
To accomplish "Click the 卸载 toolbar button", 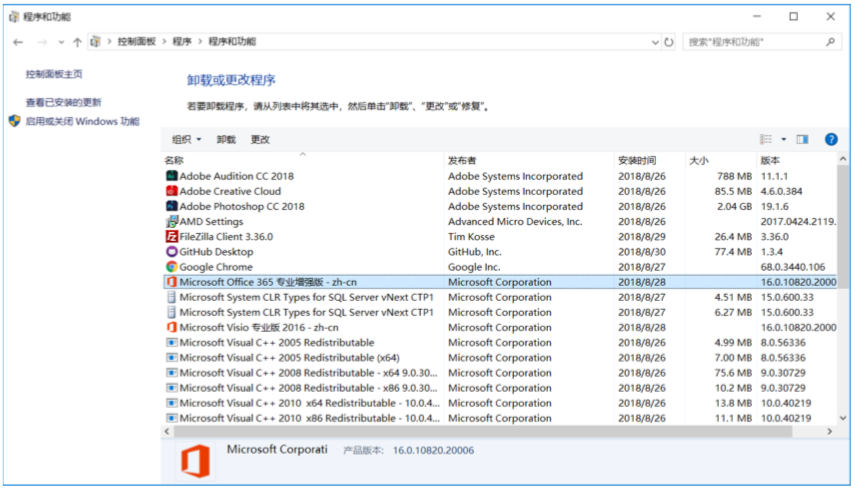I will click(x=227, y=140).
